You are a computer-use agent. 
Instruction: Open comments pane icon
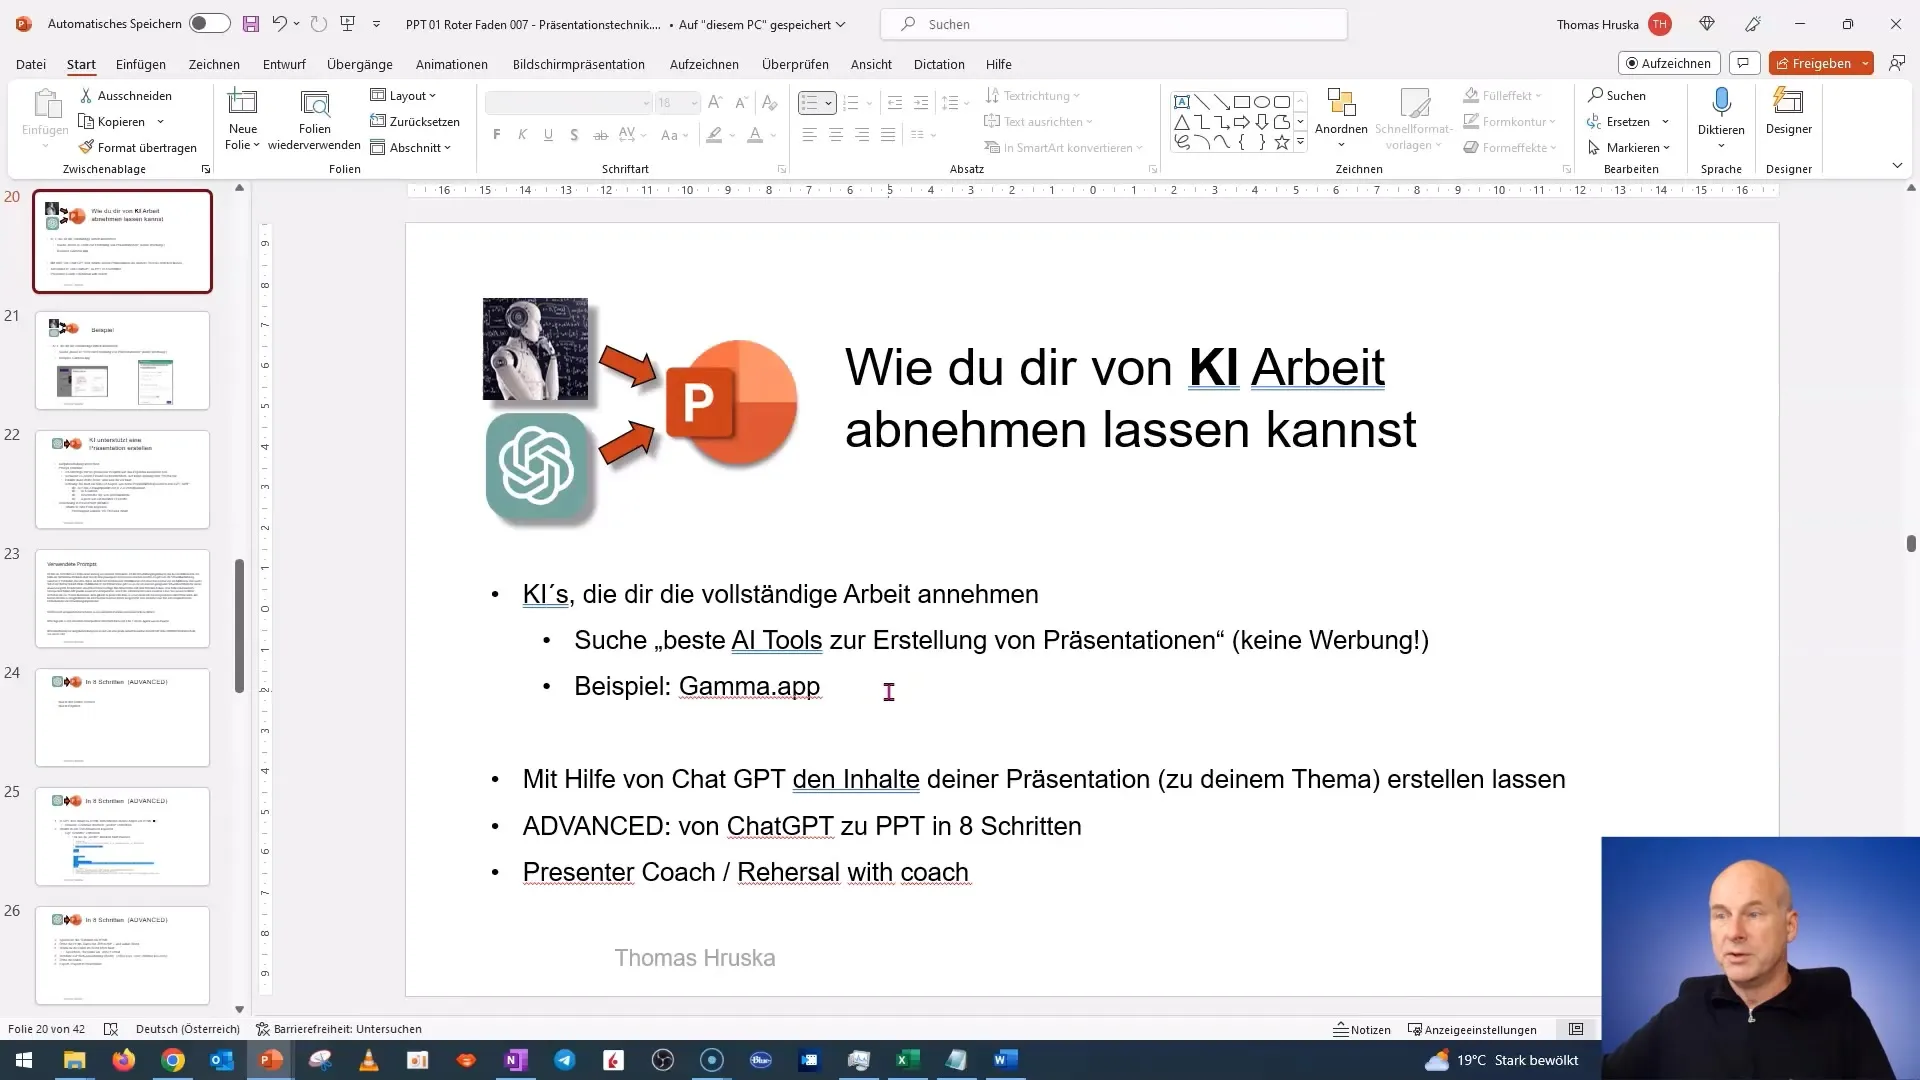click(x=1743, y=63)
